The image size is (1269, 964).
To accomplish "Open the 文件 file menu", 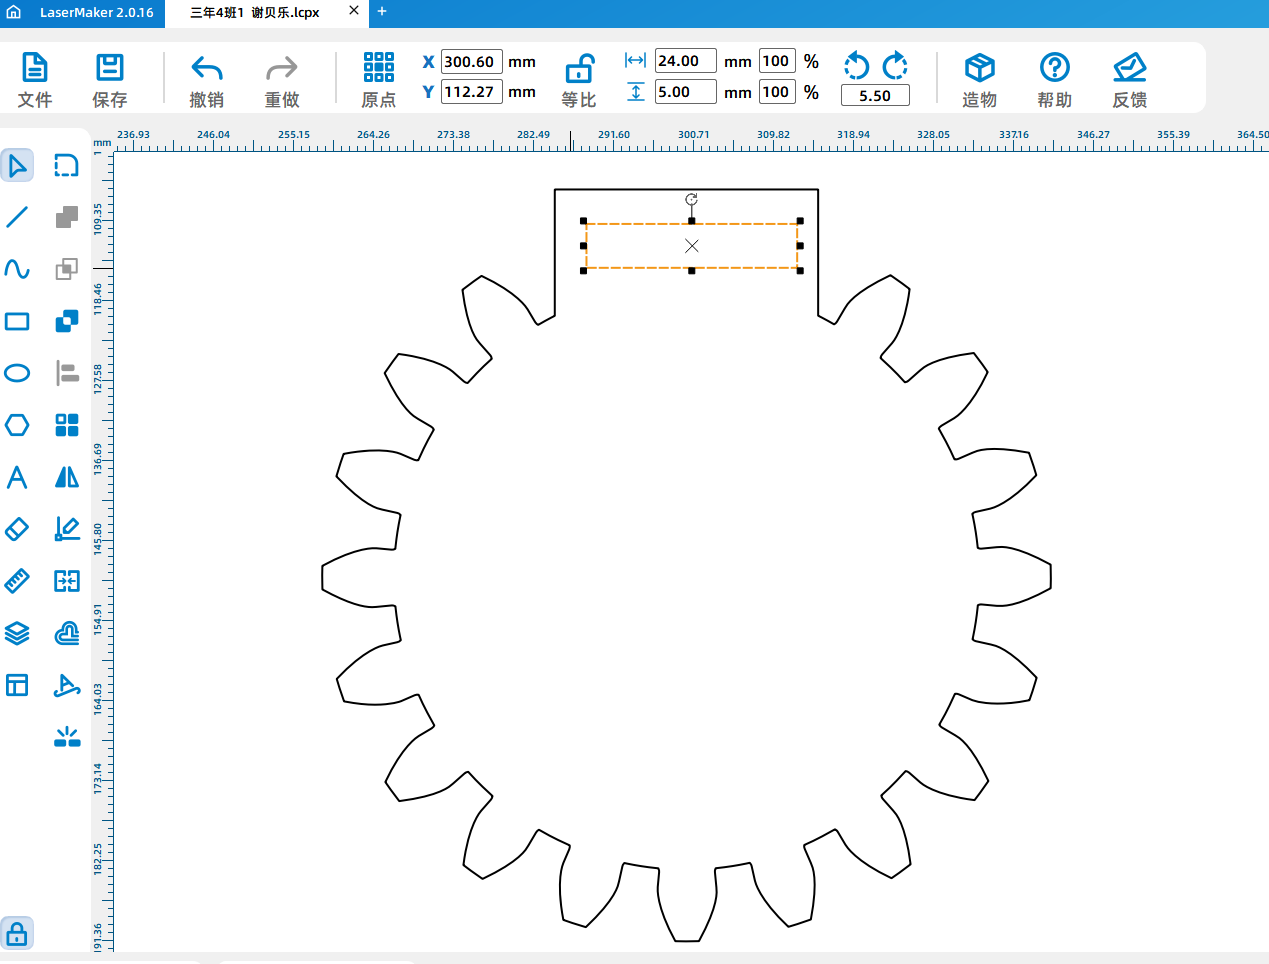I will (x=35, y=80).
